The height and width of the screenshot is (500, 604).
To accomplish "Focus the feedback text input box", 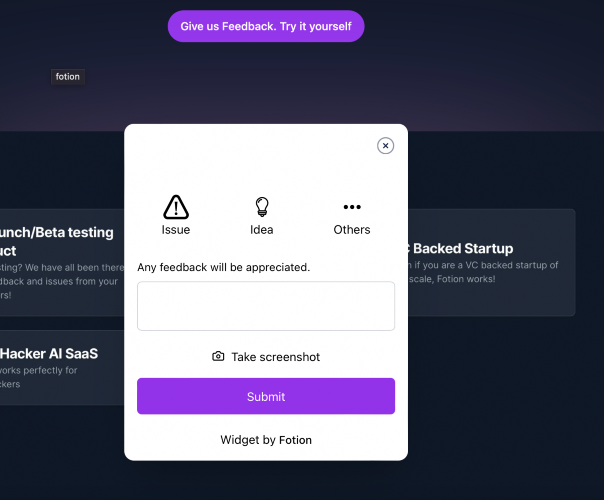I will coord(266,306).
